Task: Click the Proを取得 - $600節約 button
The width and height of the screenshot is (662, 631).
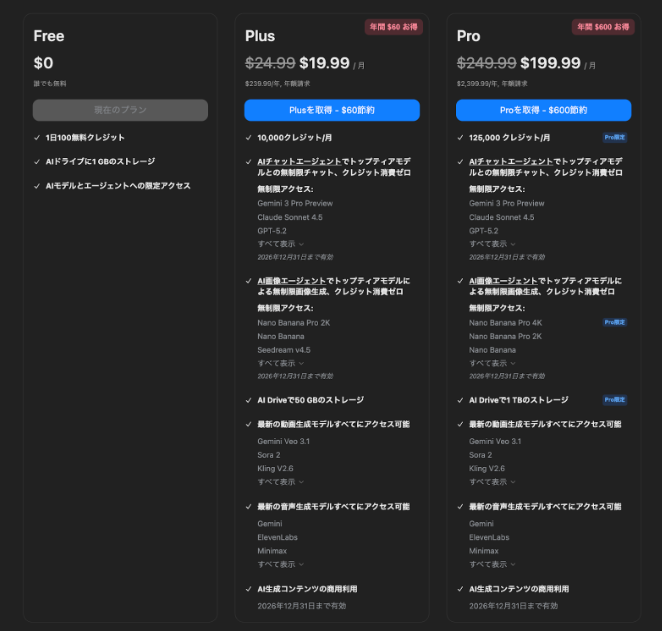Action: (x=543, y=110)
